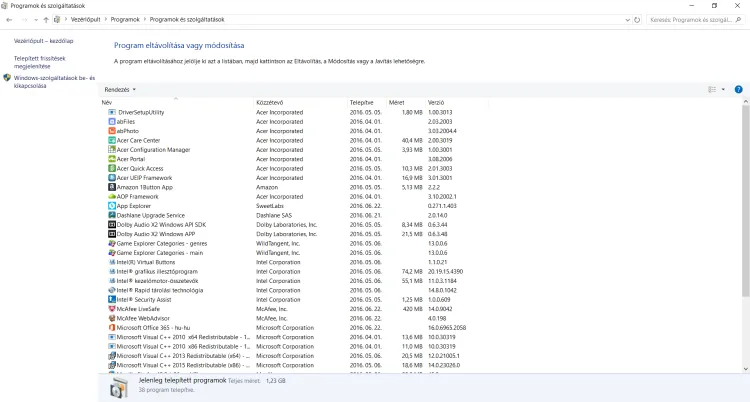The height and width of the screenshot is (402, 750).
Task: Click the Microsoft Office 365 icon
Action: point(111,327)
